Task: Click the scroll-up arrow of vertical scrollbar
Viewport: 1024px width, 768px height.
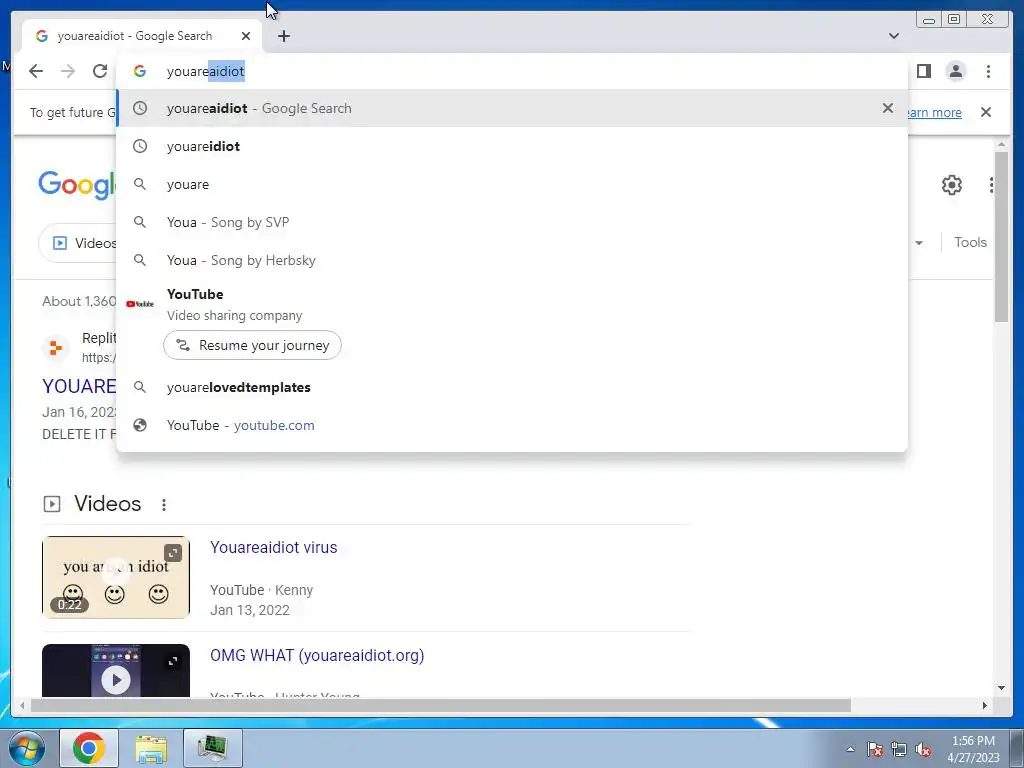Action: point(1002,144)
